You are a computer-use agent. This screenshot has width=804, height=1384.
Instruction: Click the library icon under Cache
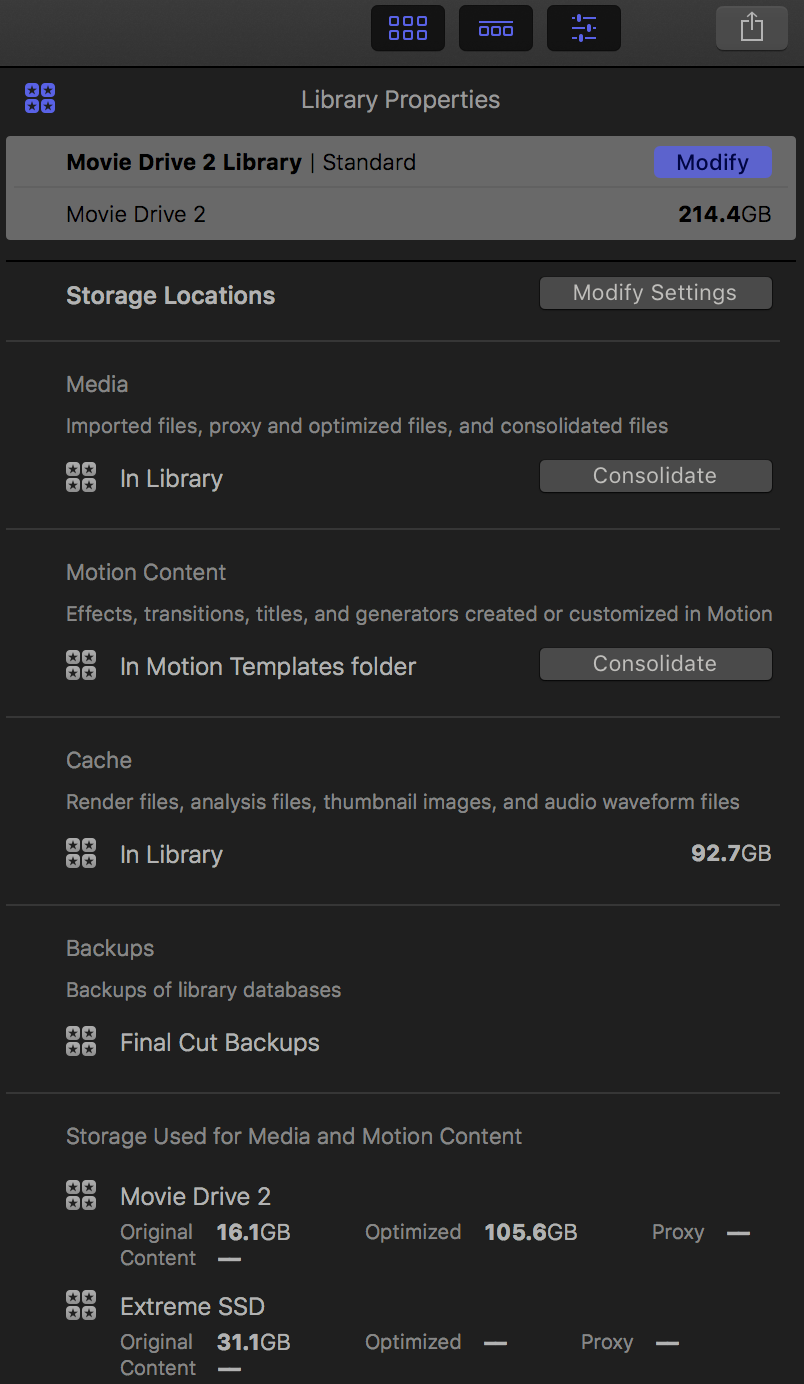[x=81, y=854]
